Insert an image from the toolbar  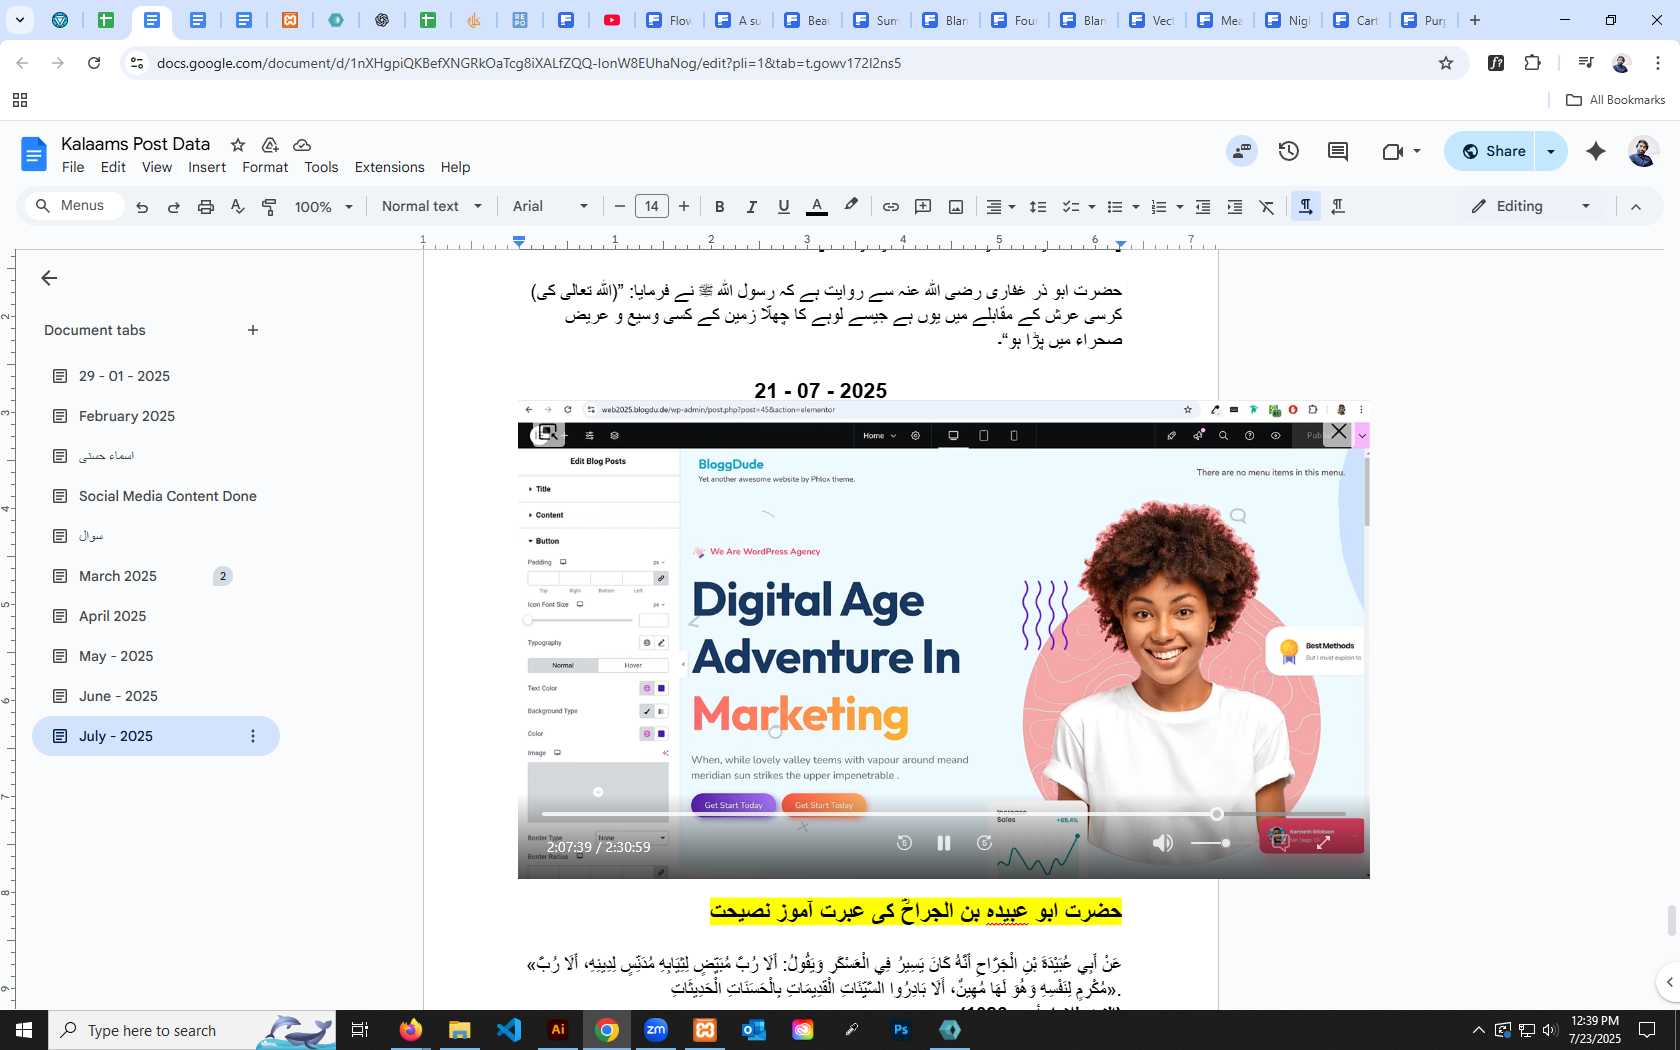956,207
